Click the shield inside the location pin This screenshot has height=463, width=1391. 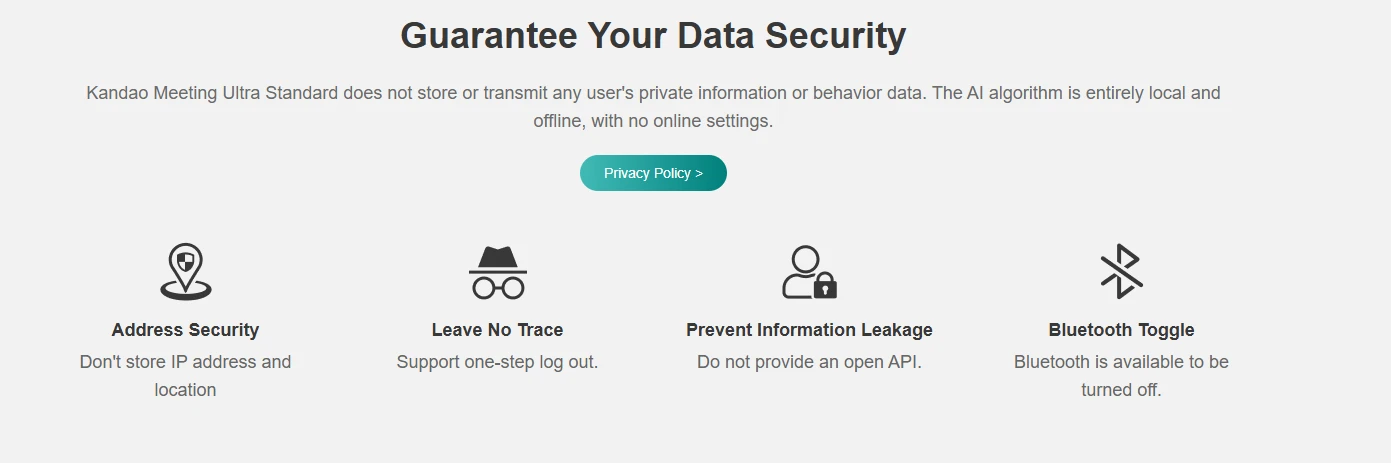click(x=185, y=263)
